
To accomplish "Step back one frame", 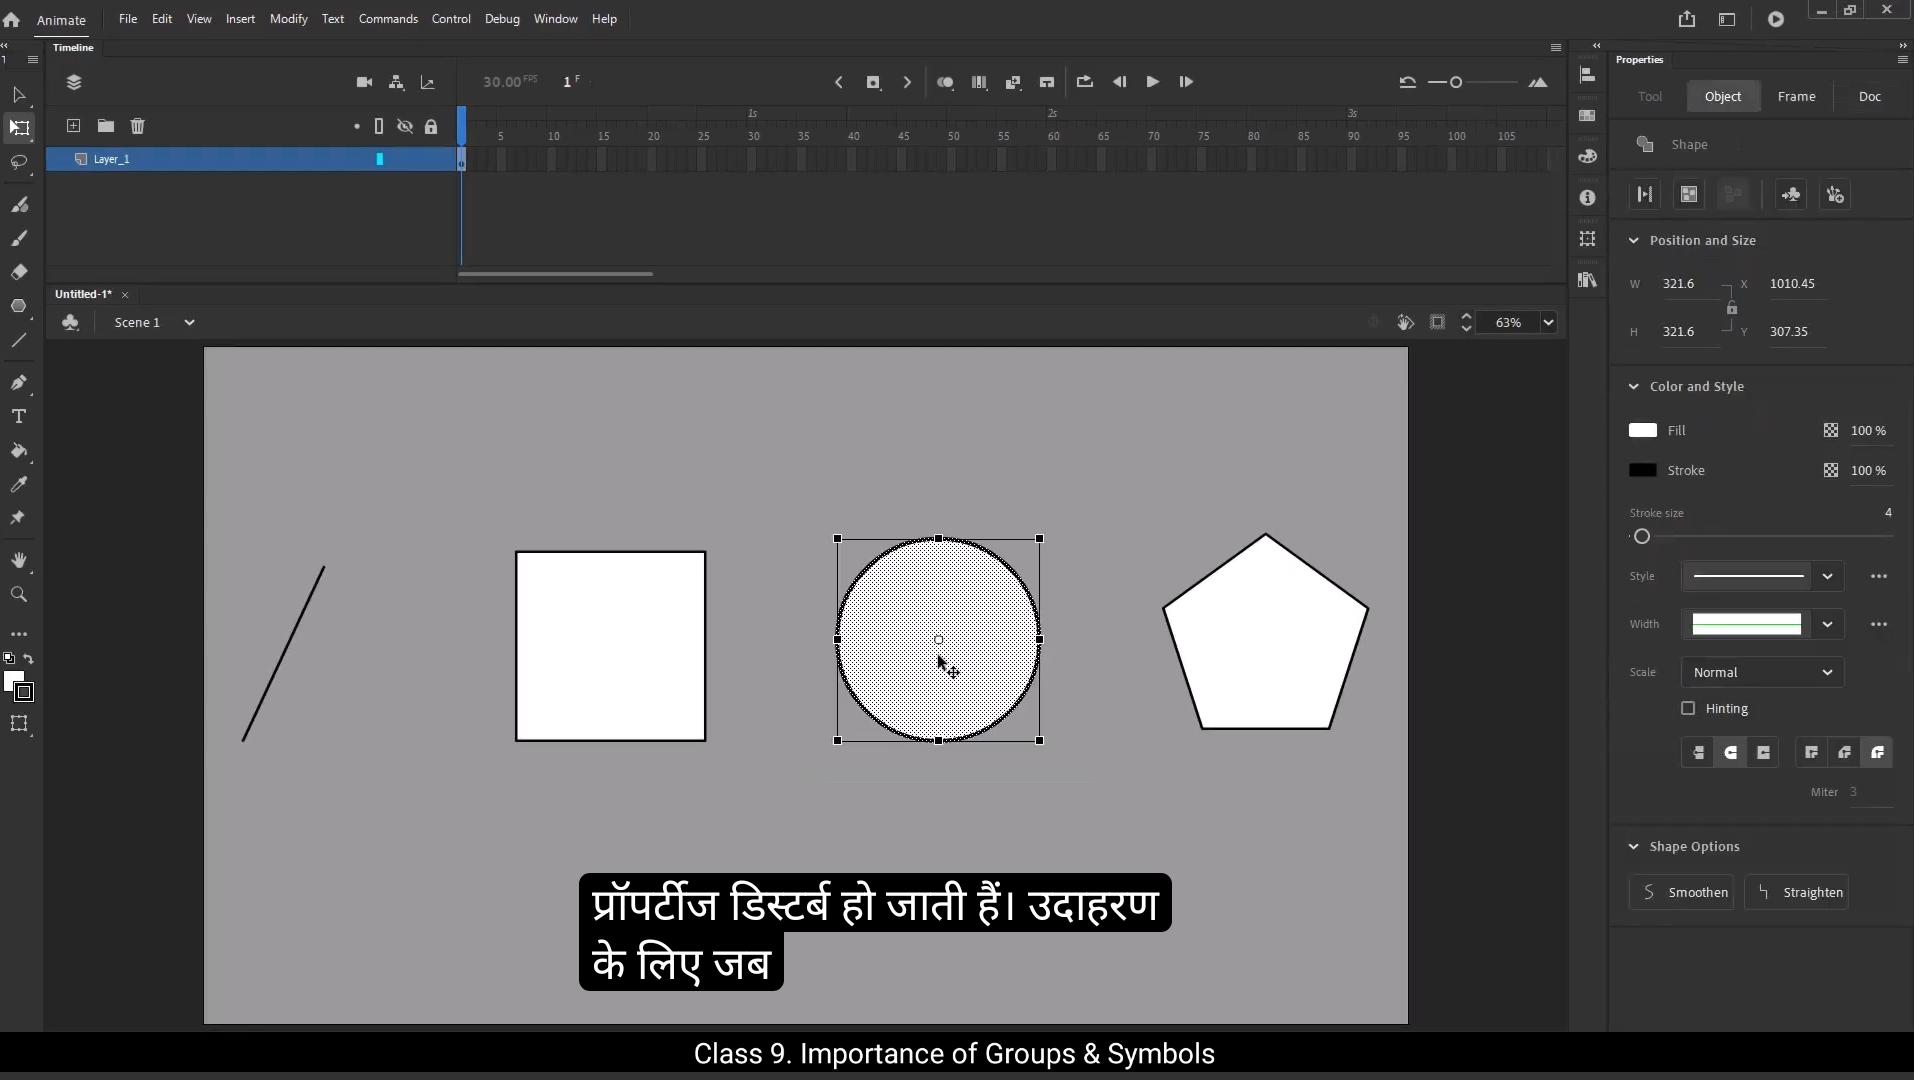I will (x=1119, y=82).
